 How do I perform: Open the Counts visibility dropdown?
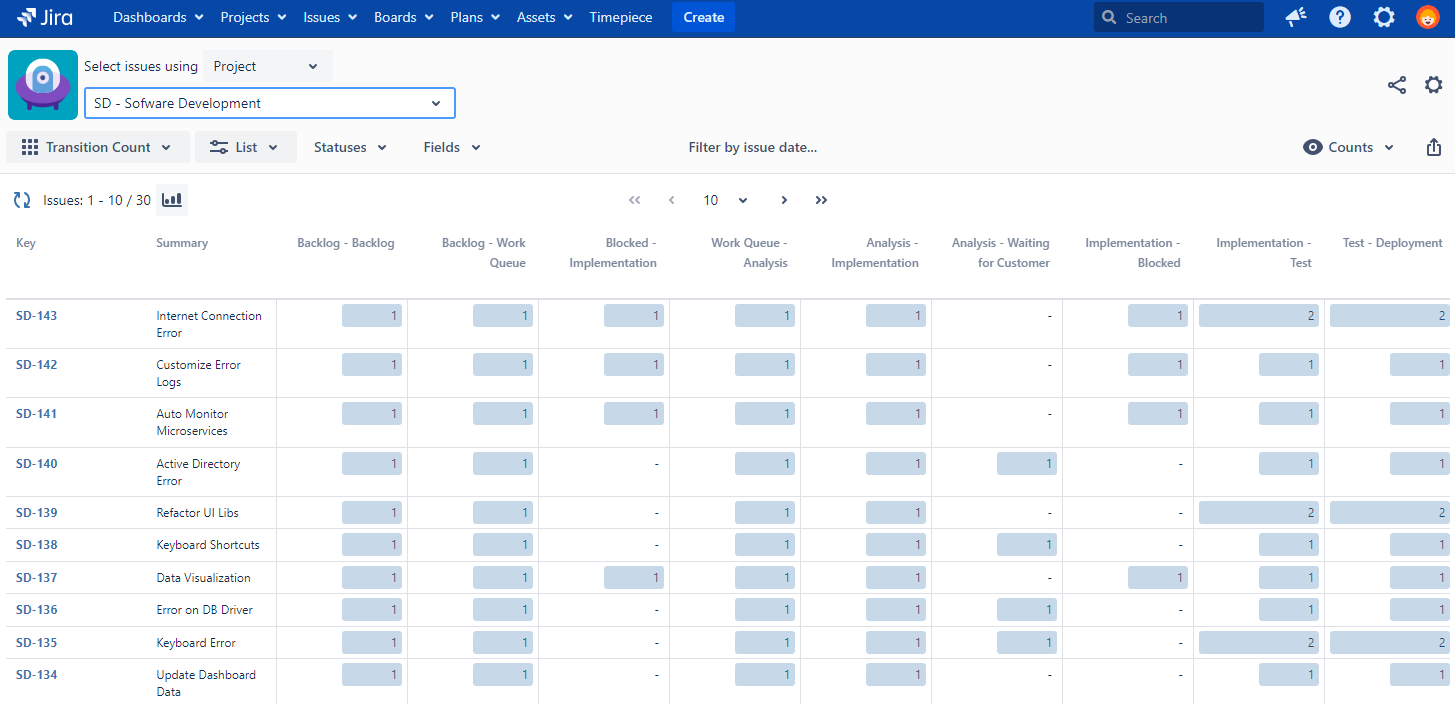pyautogui.click(x=1349, y=147)
